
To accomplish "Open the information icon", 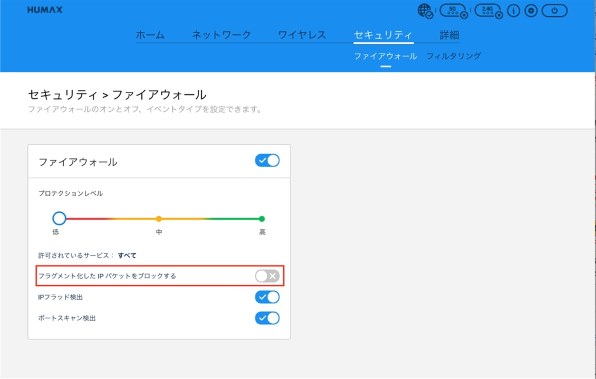I will click(514, 11).
